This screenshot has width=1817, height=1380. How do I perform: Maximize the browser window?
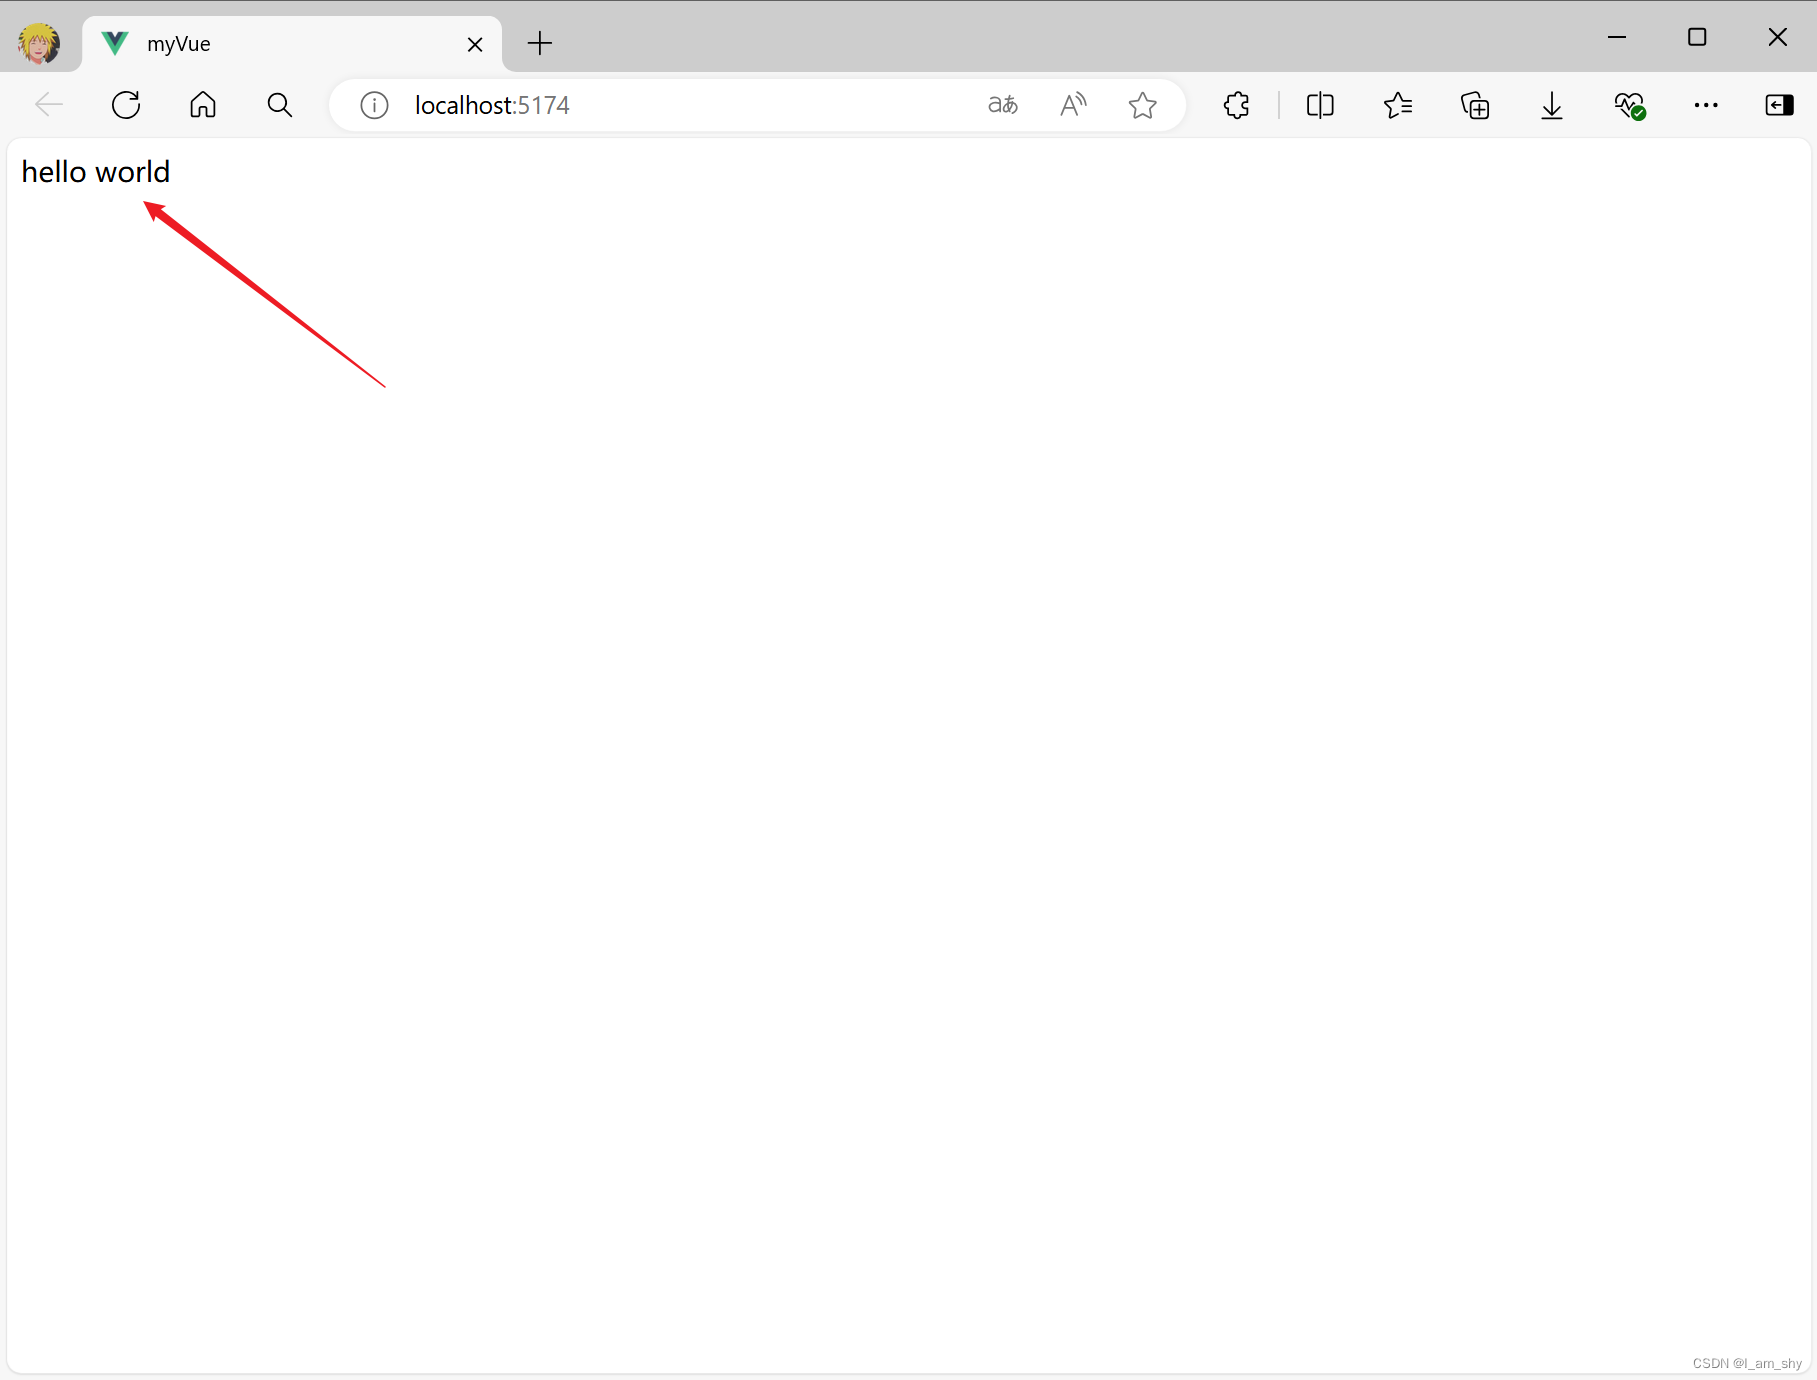tap(1697, 37)
